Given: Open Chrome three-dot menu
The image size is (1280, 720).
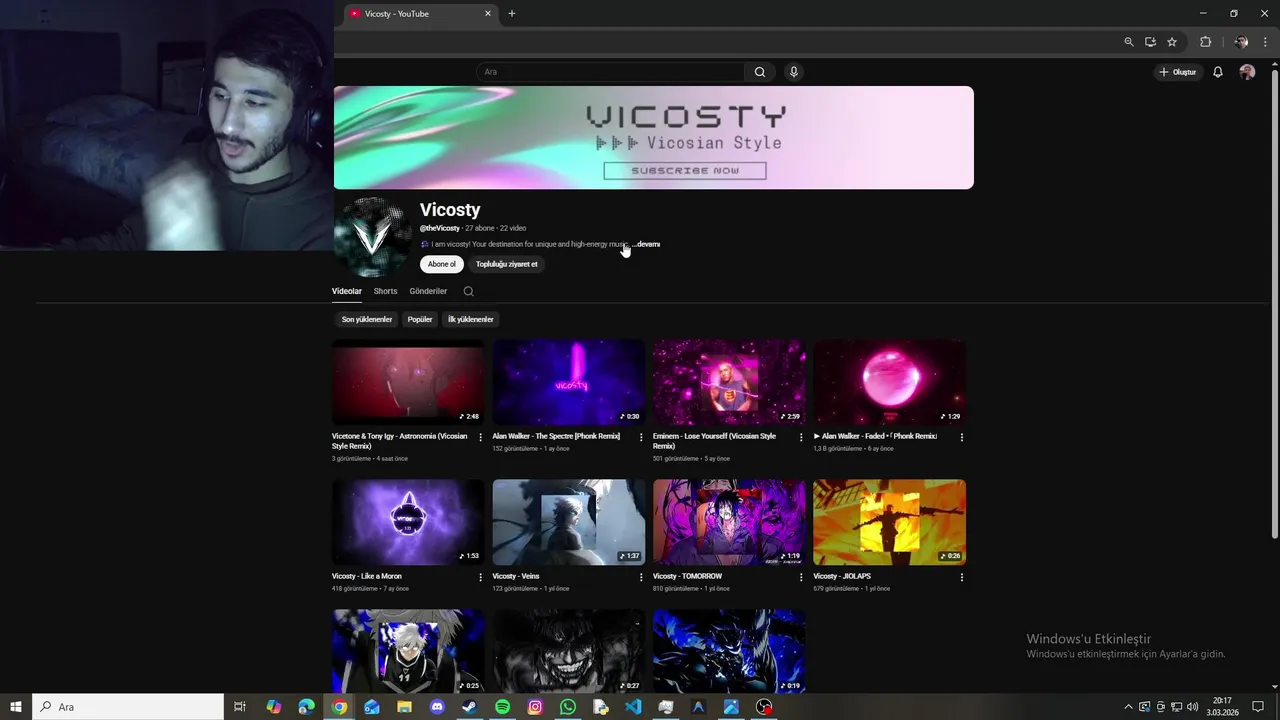Looking at the screenshot, I should coord(1265,42).
